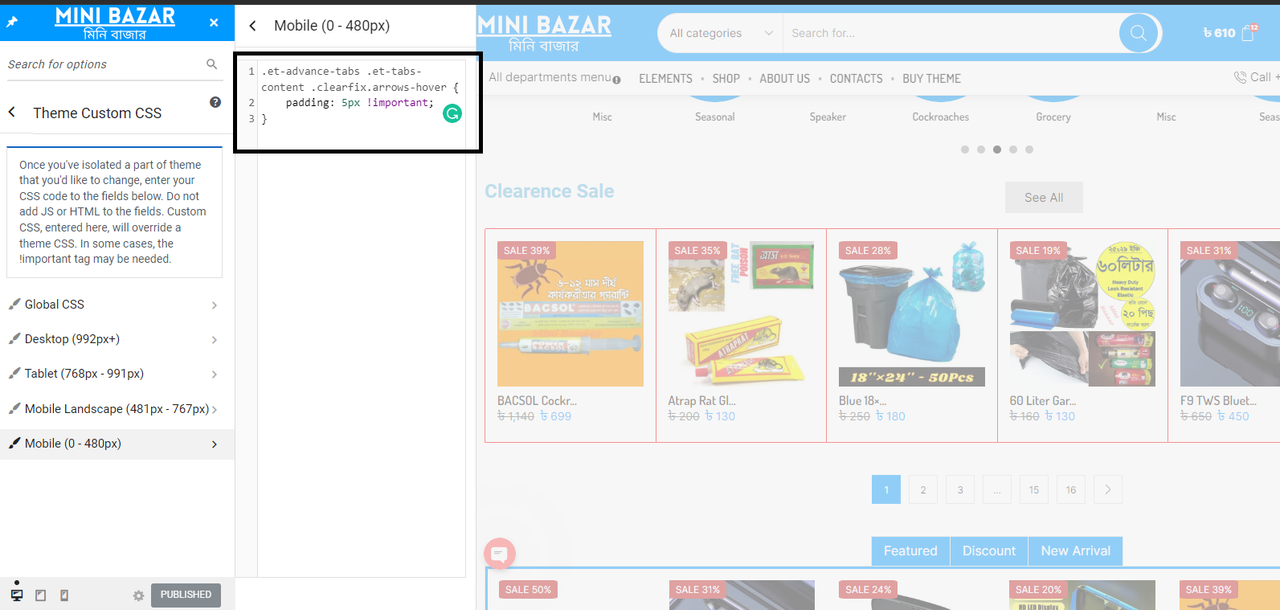Open the BACSOL cockroach gel product image
1280x610 pixels.
[x=570, y=314]
